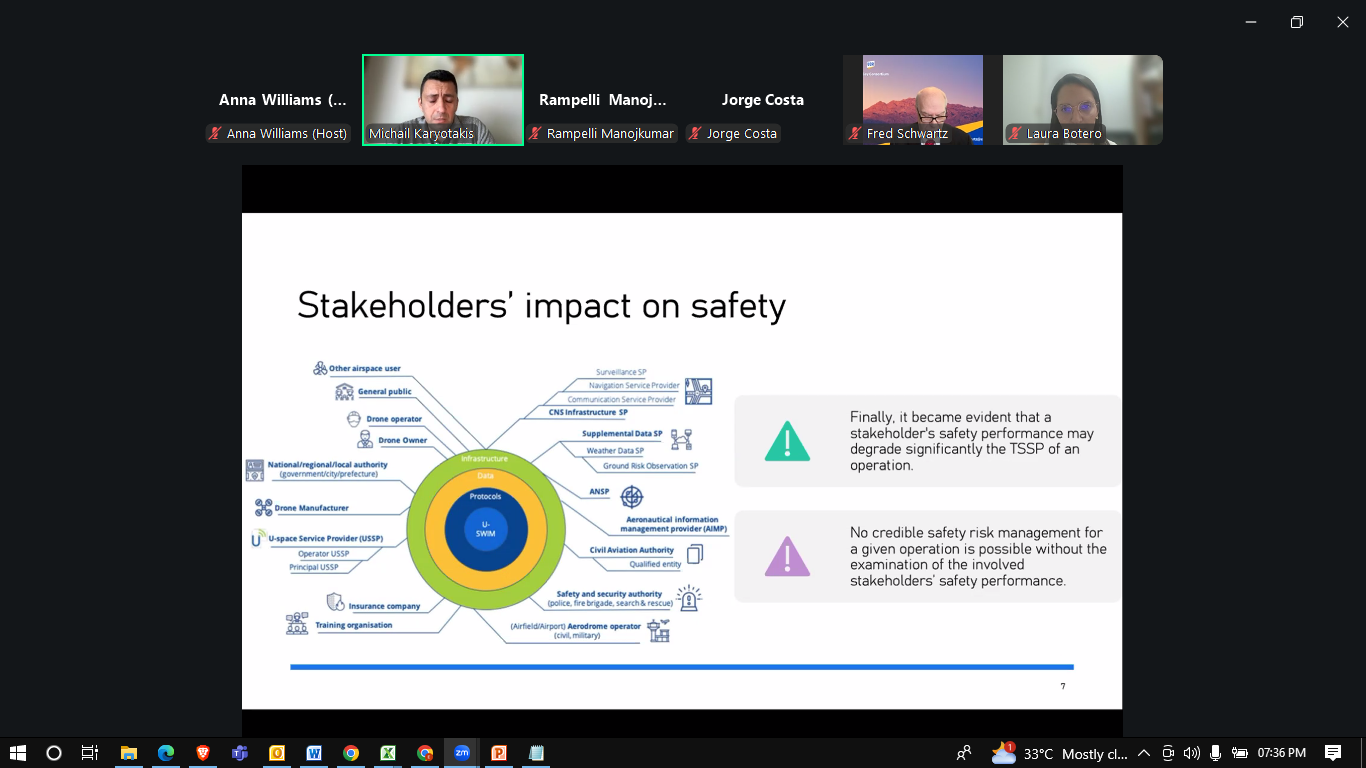Open Brave browser from the taskbar

tap(202, 753)
